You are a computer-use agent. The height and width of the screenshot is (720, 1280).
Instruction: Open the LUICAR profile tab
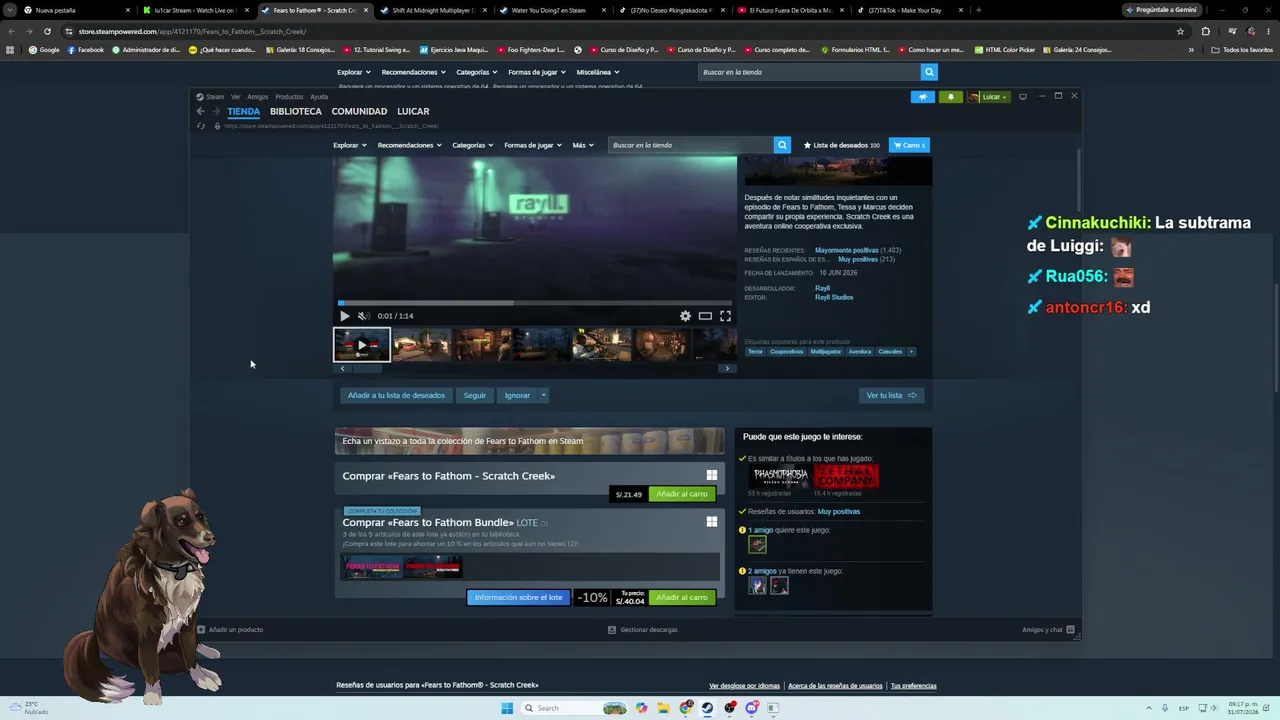(x=413, y=112)
